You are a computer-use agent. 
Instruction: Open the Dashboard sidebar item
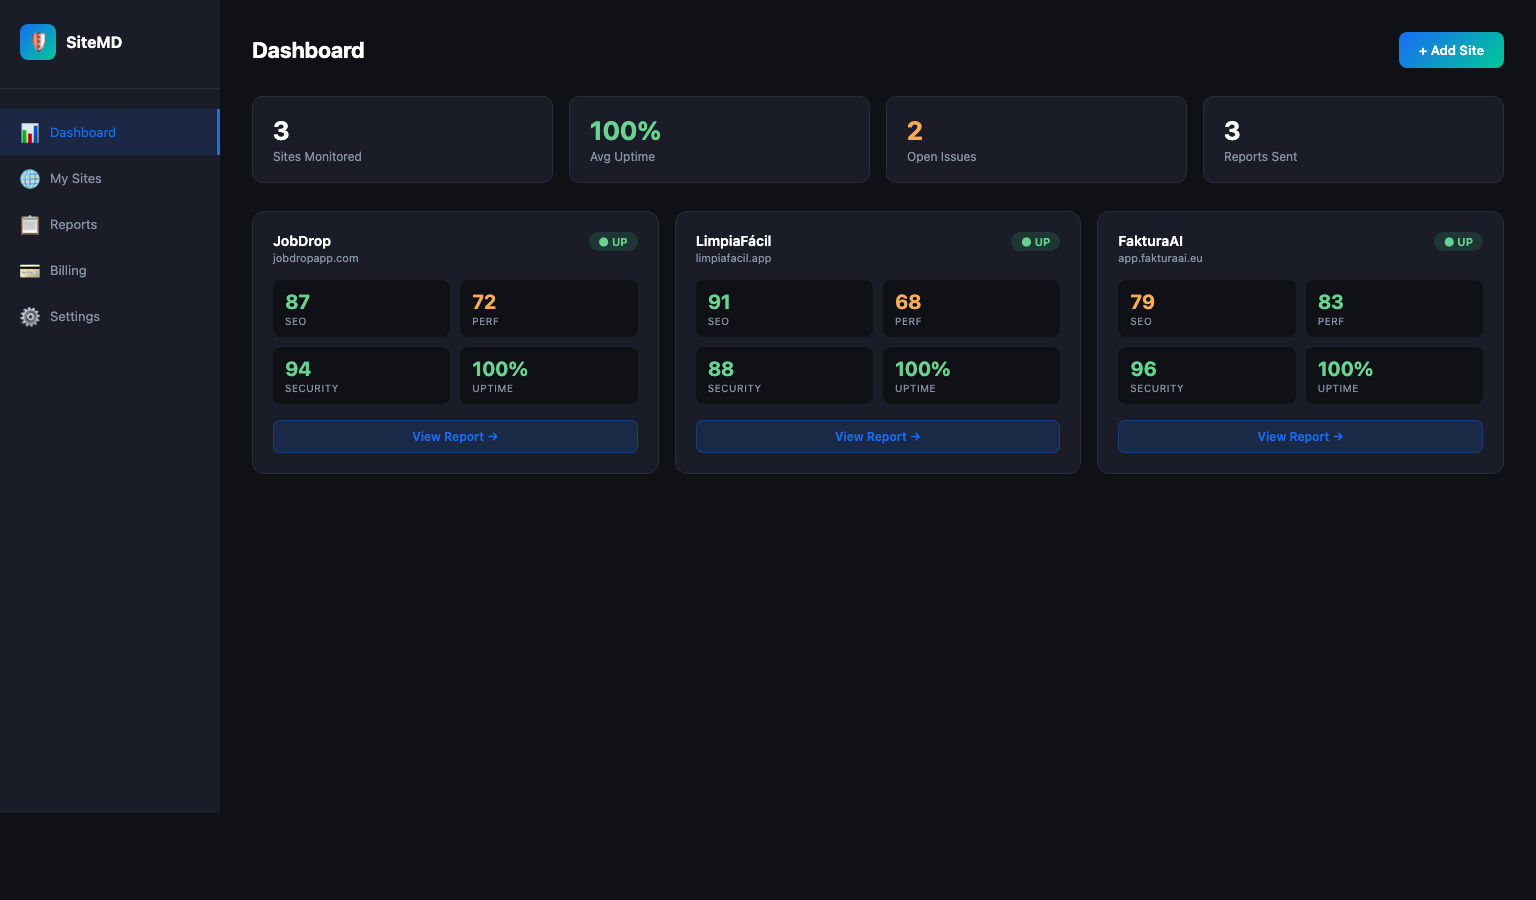coord(109,132)
